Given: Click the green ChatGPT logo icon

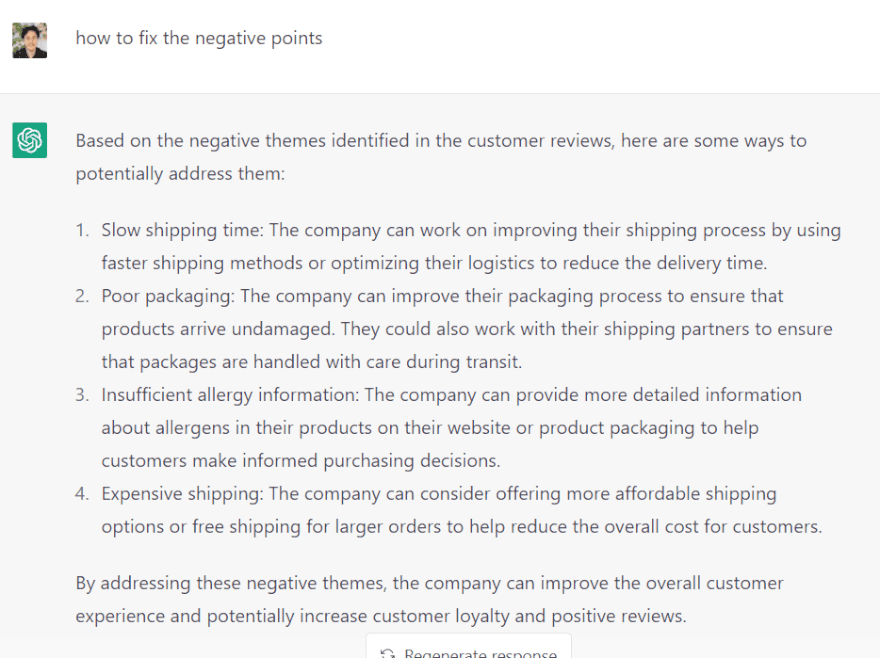Looking at the screenshot, I should point(30,140).
